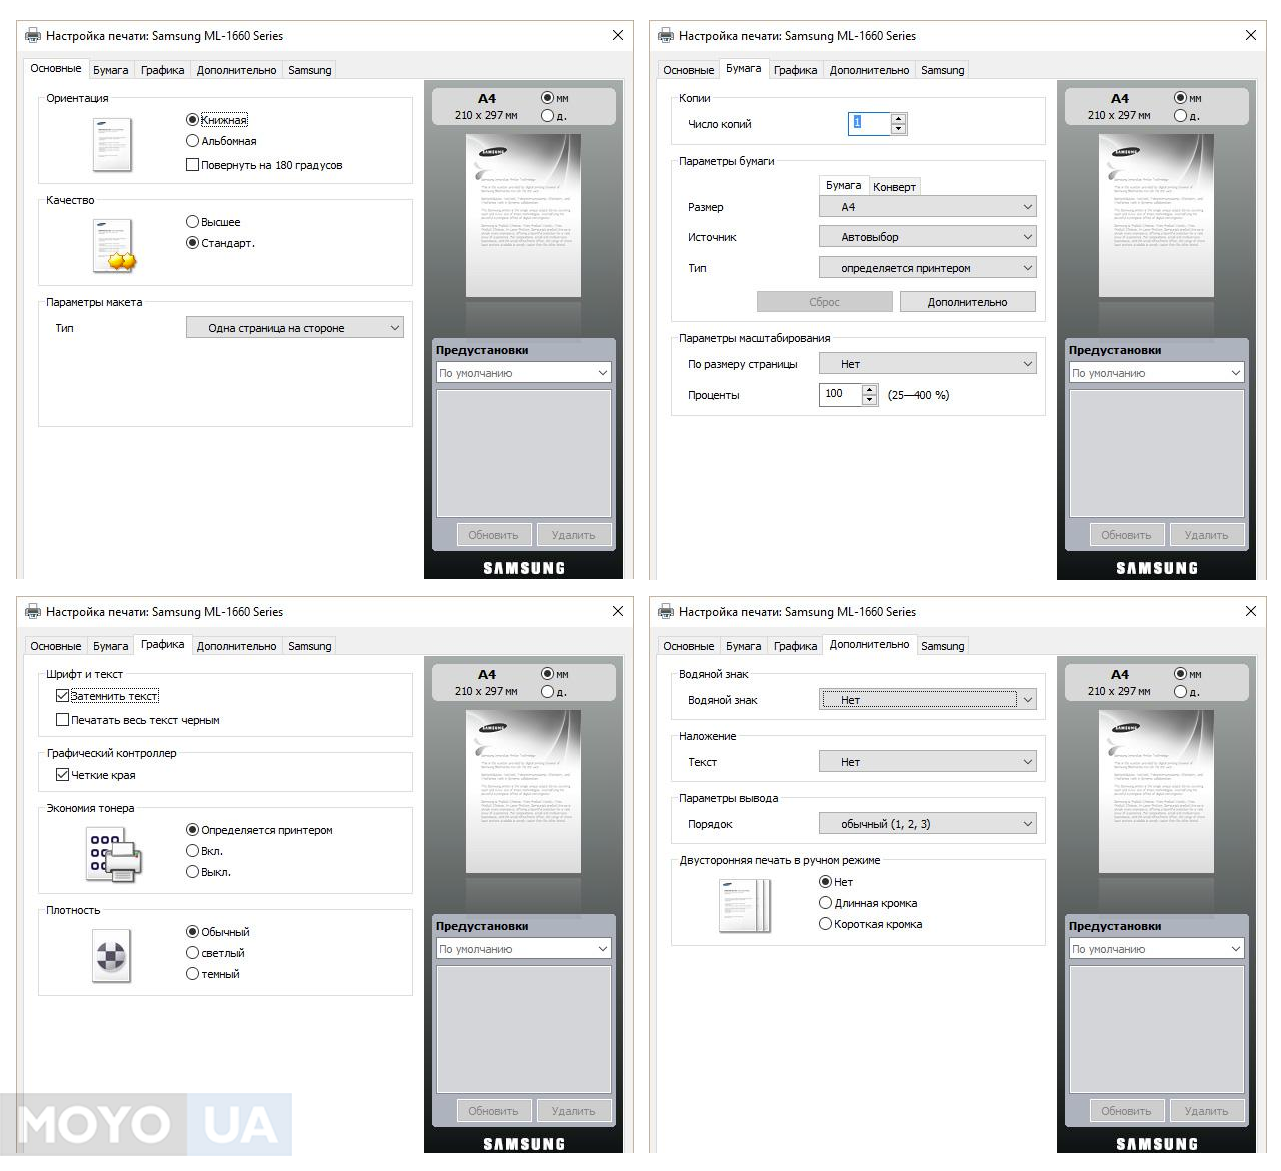Select Длинная кромка duplex option
The width and height of the screenshot is (1281, 1171).
pyautogui.click(x=868, y=903)
